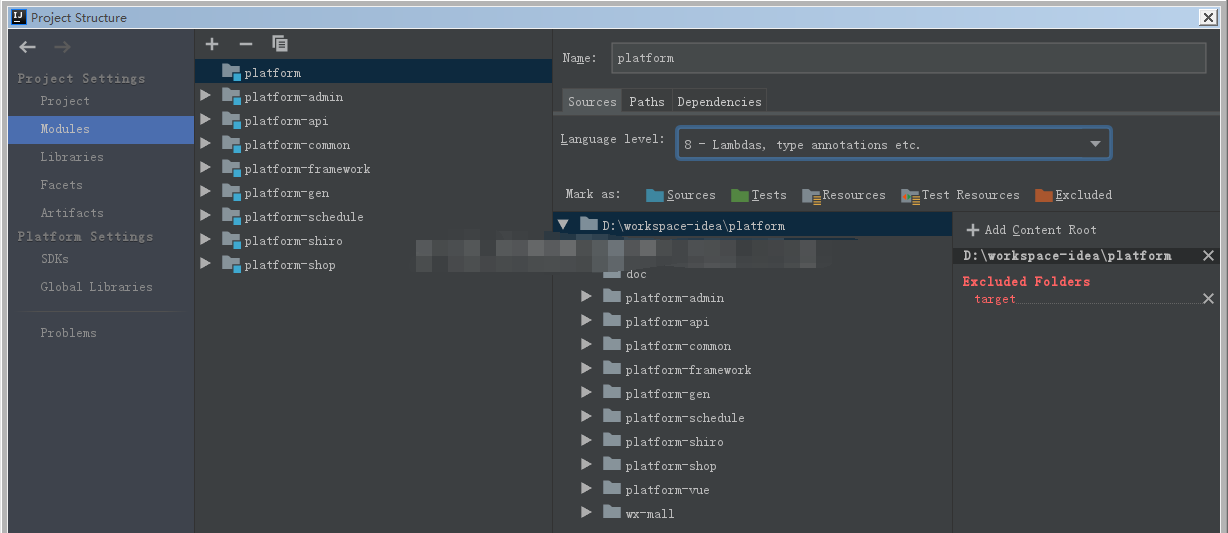Viewport: 1228px width, 533px height.
Task: Mark folder as Resources
Action: 844,195
